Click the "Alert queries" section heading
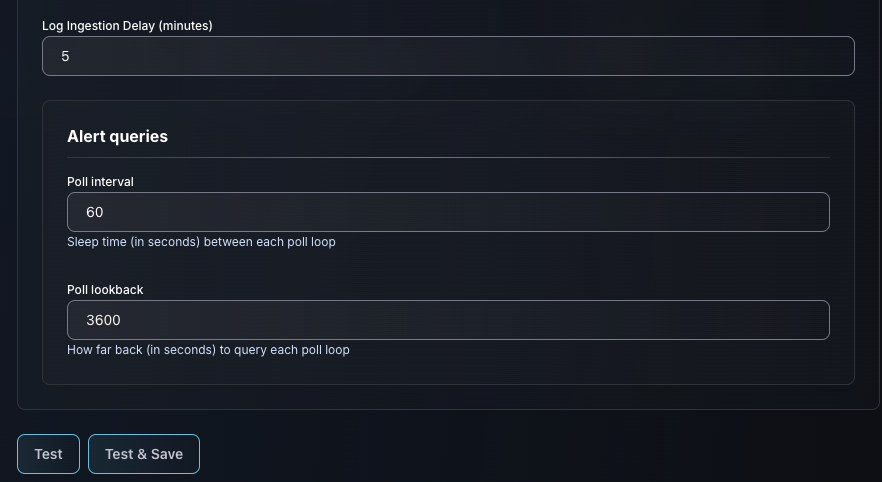882x482 pixels. [x=117, y=137]
